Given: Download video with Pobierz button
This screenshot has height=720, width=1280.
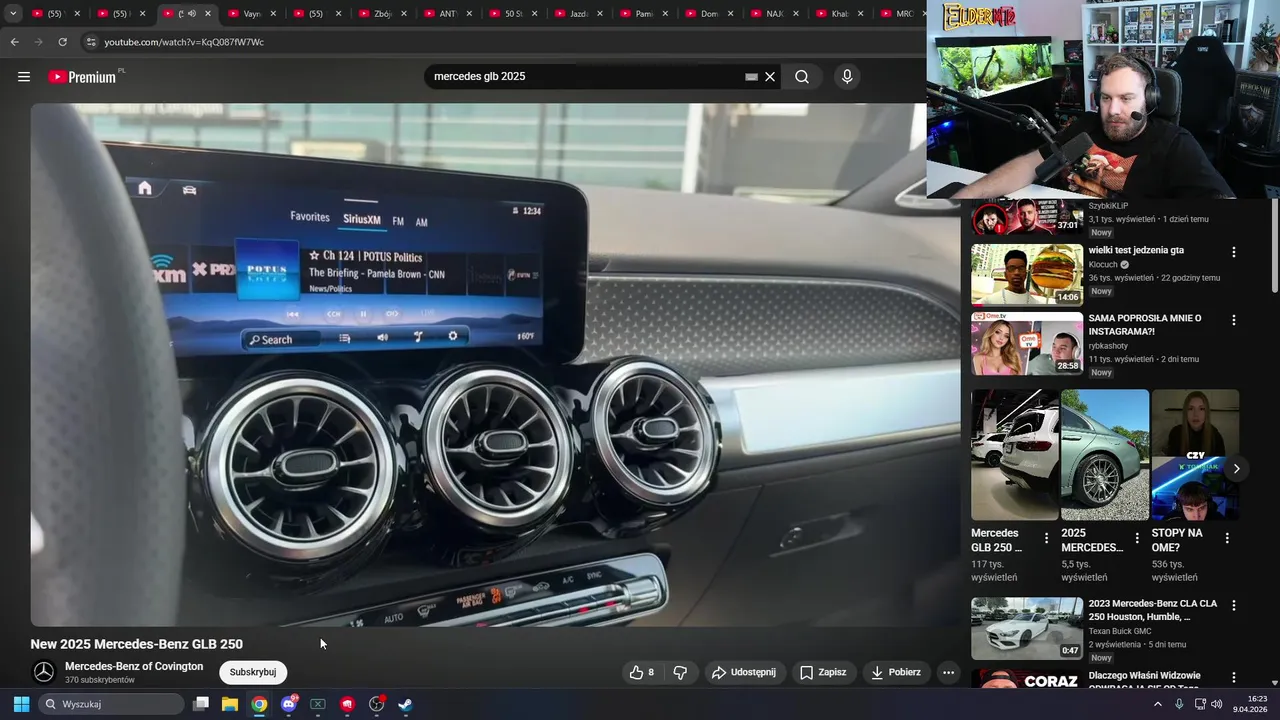Looking at the screenshot, I should [896, 672].
